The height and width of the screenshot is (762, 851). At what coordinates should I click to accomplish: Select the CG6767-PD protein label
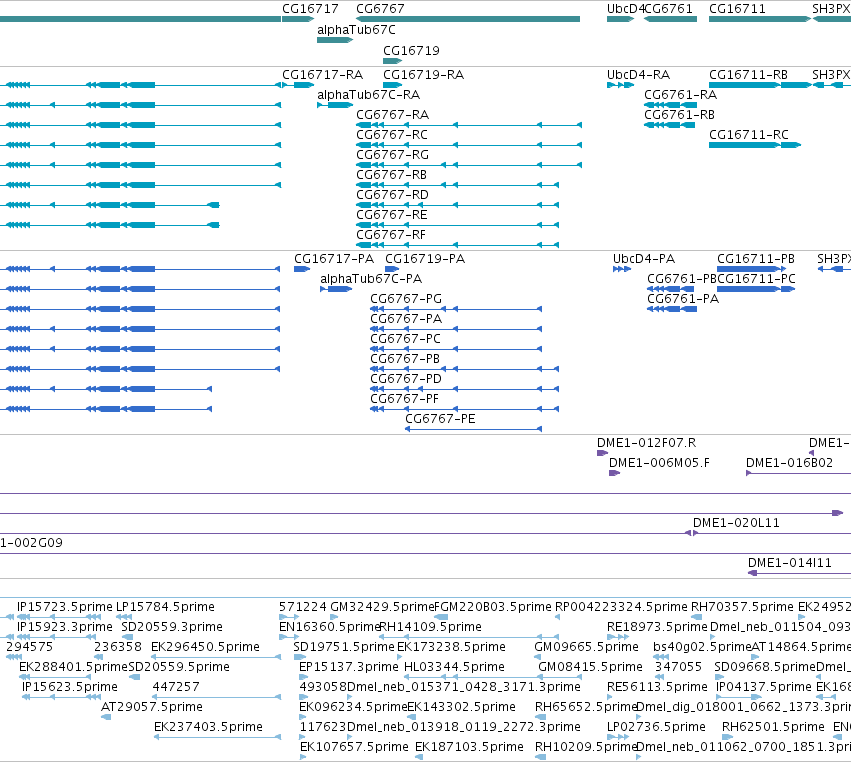406,378
